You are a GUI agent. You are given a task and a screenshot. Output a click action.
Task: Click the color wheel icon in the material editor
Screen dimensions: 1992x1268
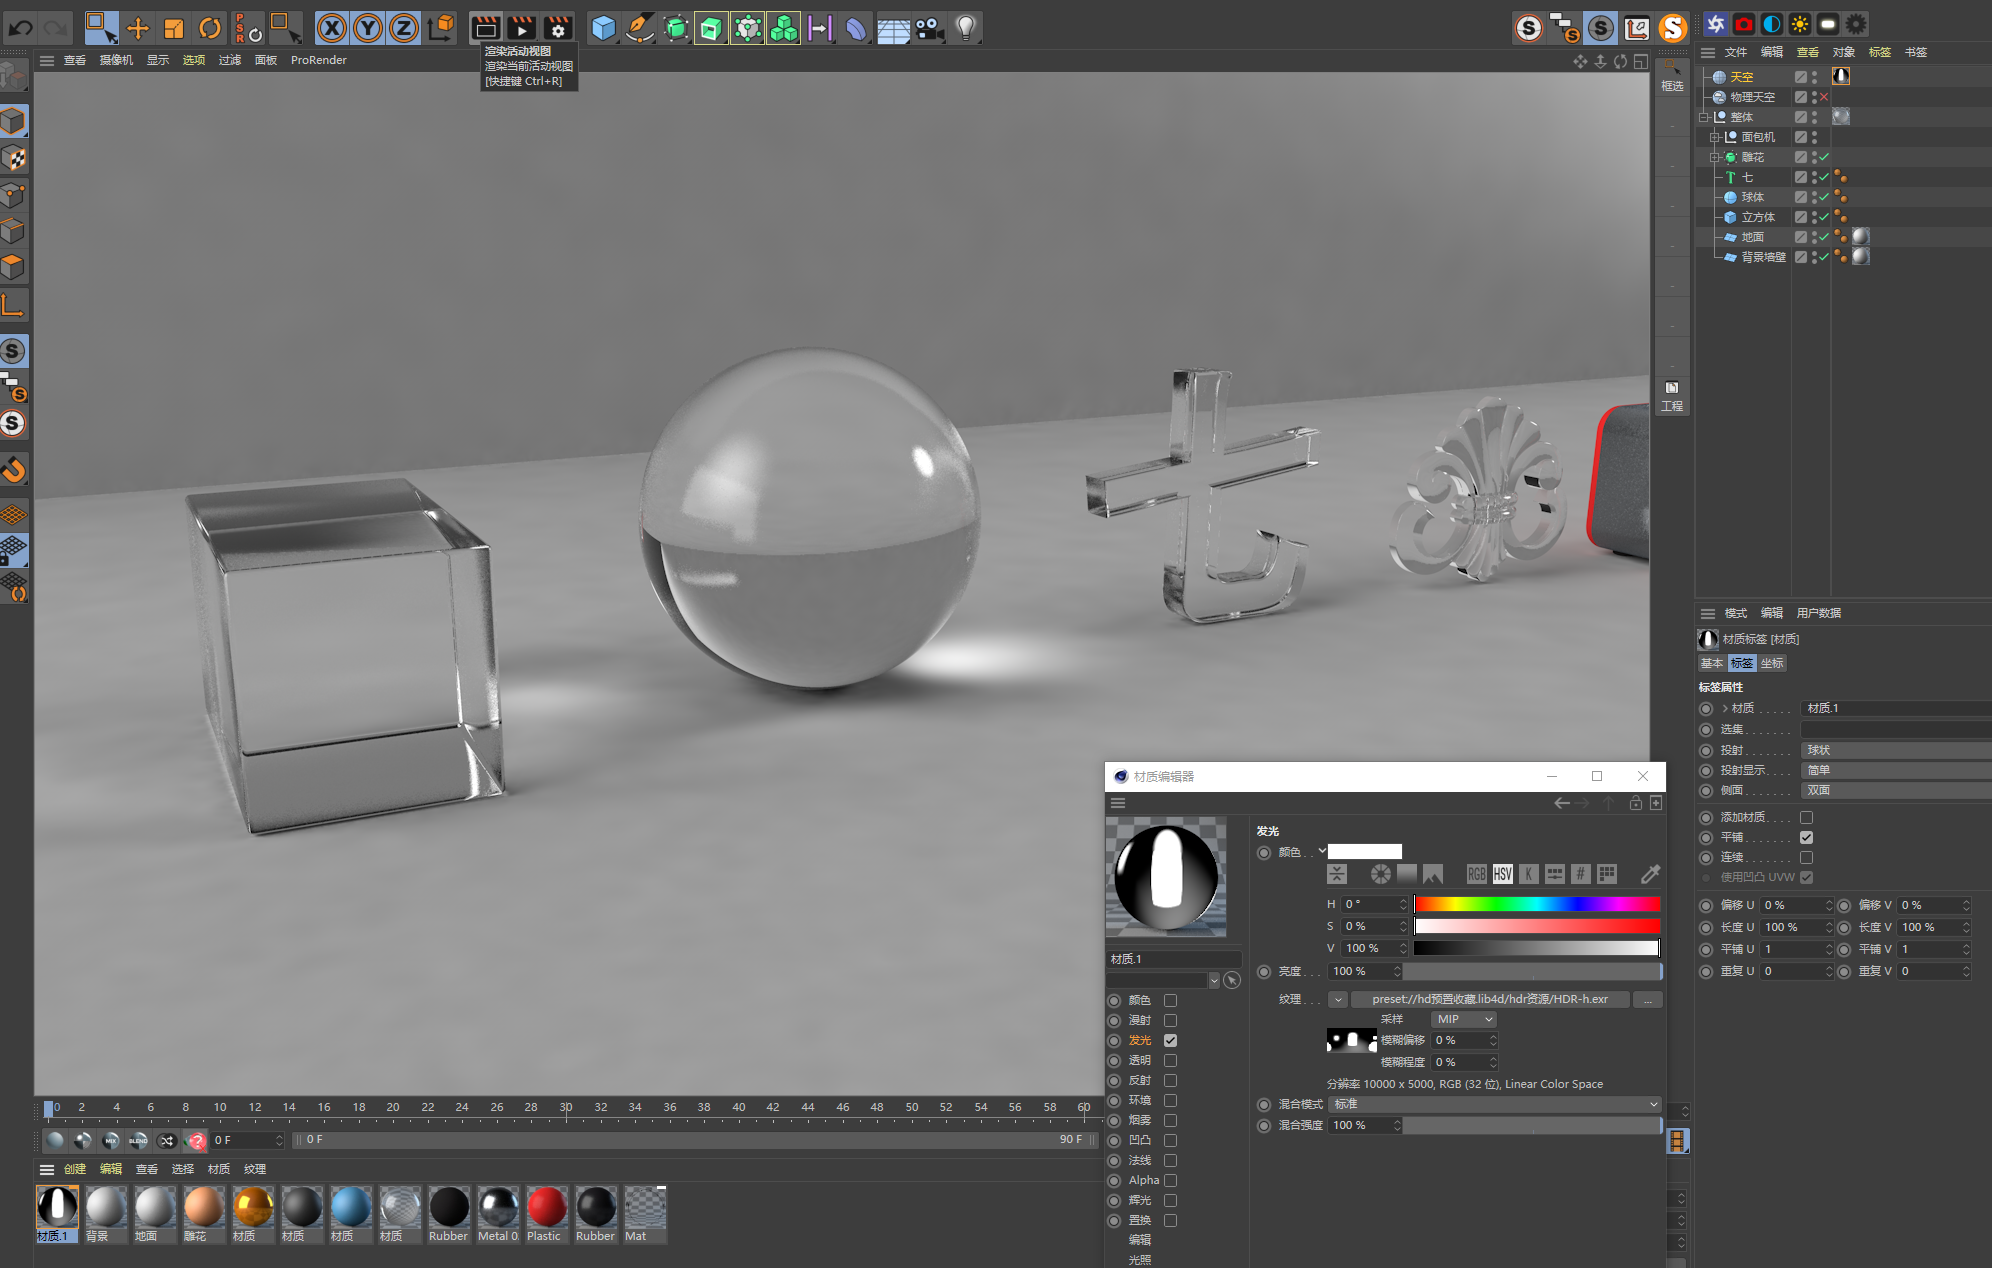[x=1381, y=874]
